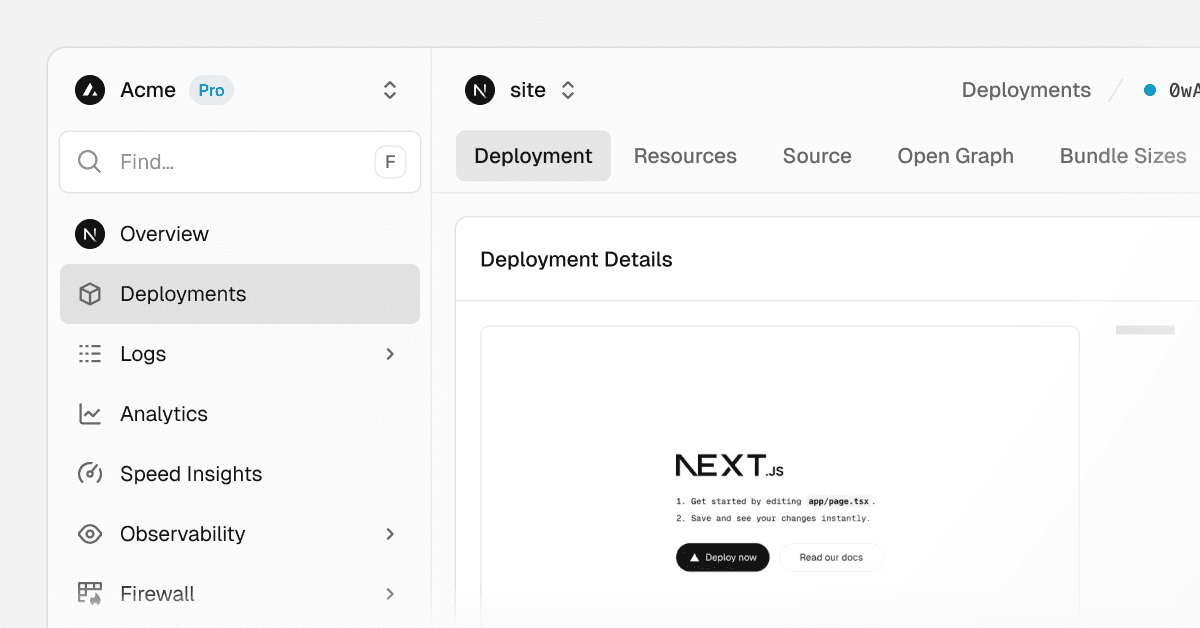Screen dimensions: 1200x628
Task: Expand the Firewall submenu chevron
Action: tap(390, 594)
